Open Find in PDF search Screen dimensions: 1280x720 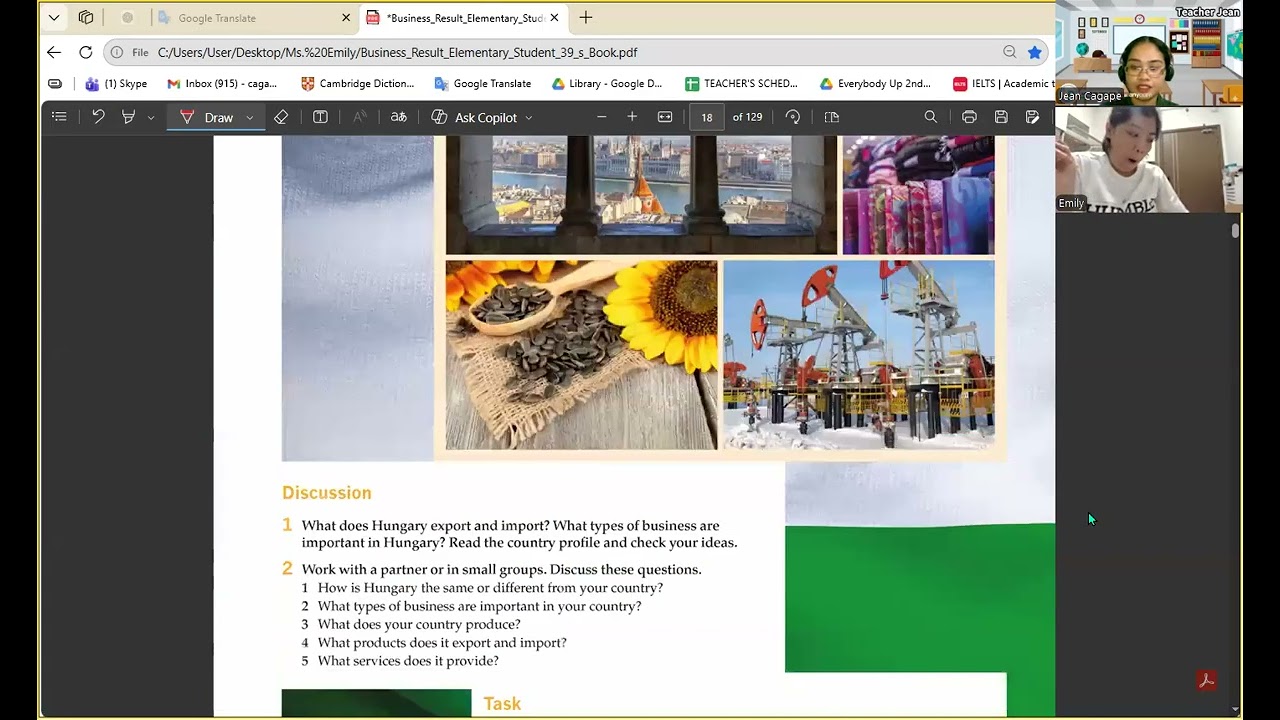point(931,117)
